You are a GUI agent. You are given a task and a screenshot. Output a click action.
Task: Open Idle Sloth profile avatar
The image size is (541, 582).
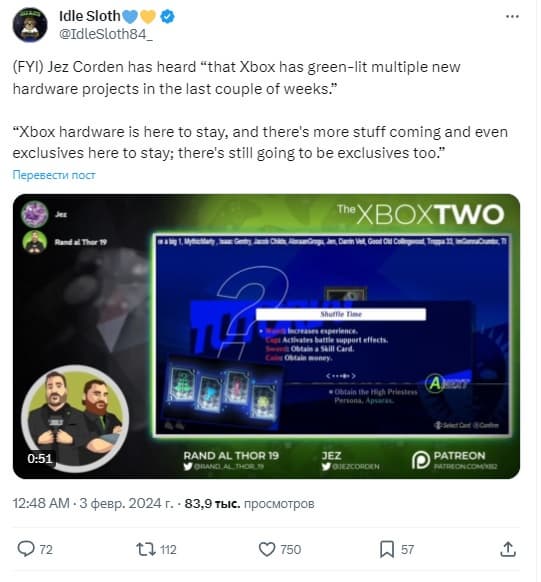30,24
